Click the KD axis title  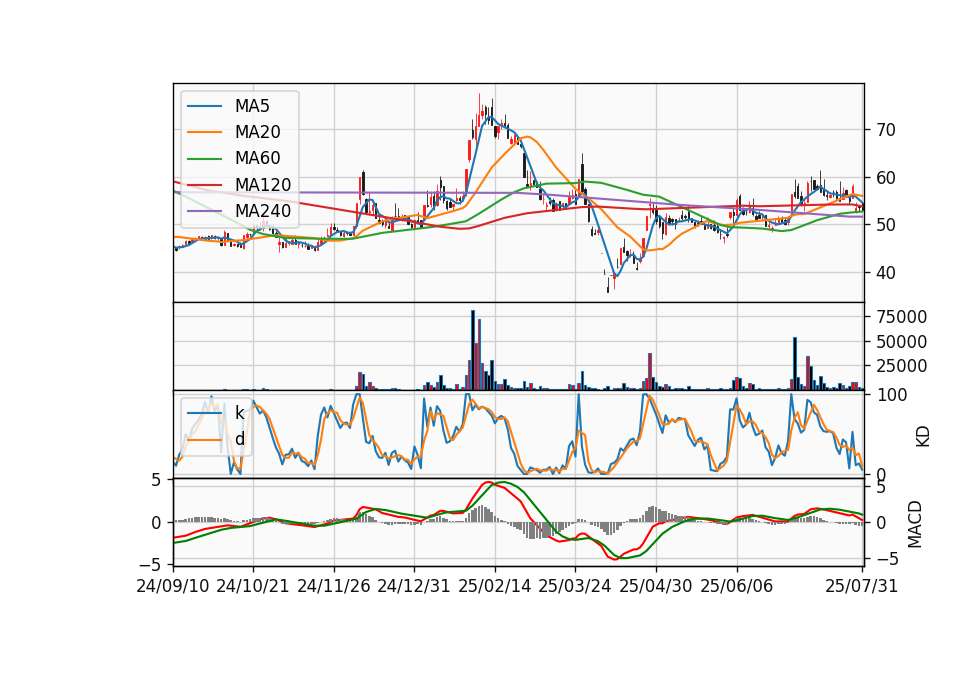point(923,436)
